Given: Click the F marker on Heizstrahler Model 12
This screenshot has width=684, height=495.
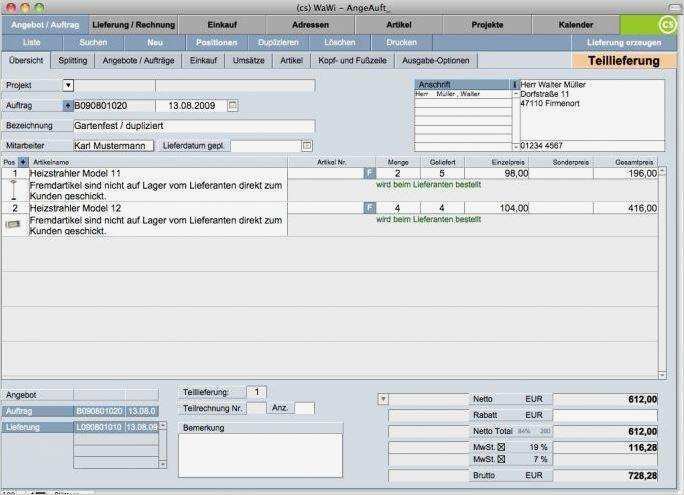Looking at the screenshot, I should (369, 208).
